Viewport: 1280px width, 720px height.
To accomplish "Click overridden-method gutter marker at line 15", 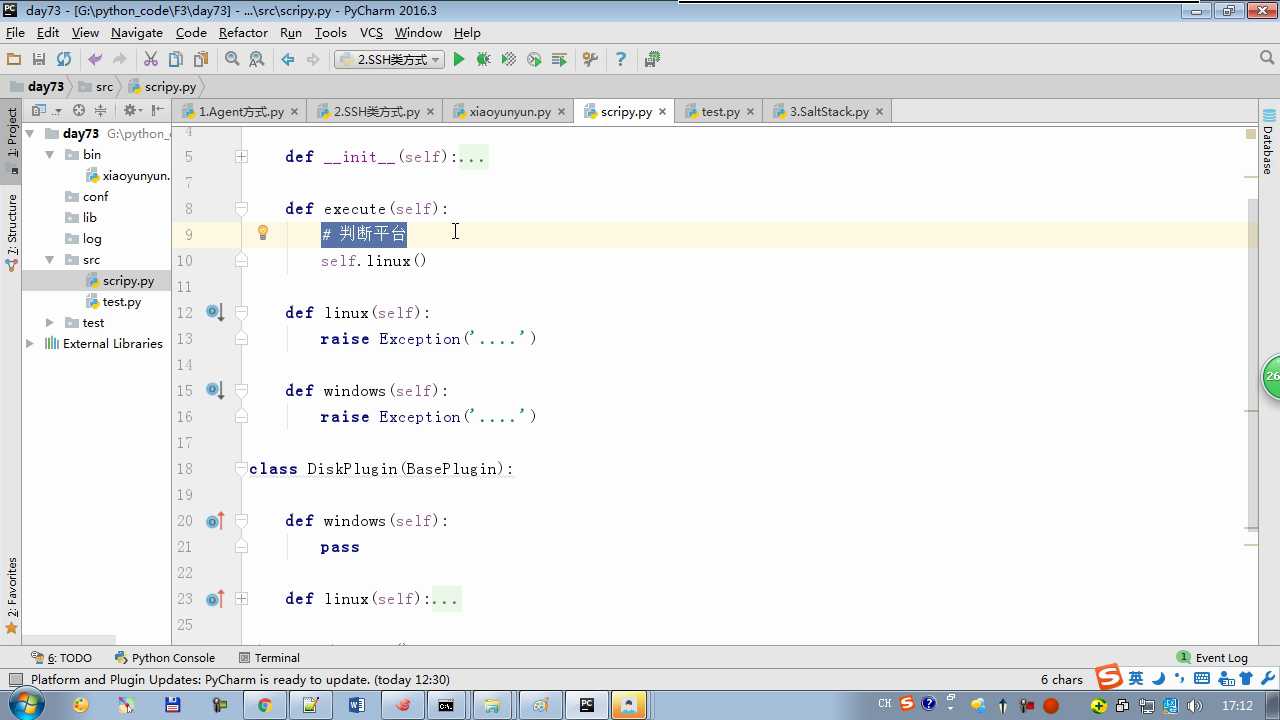I will 215,390.
